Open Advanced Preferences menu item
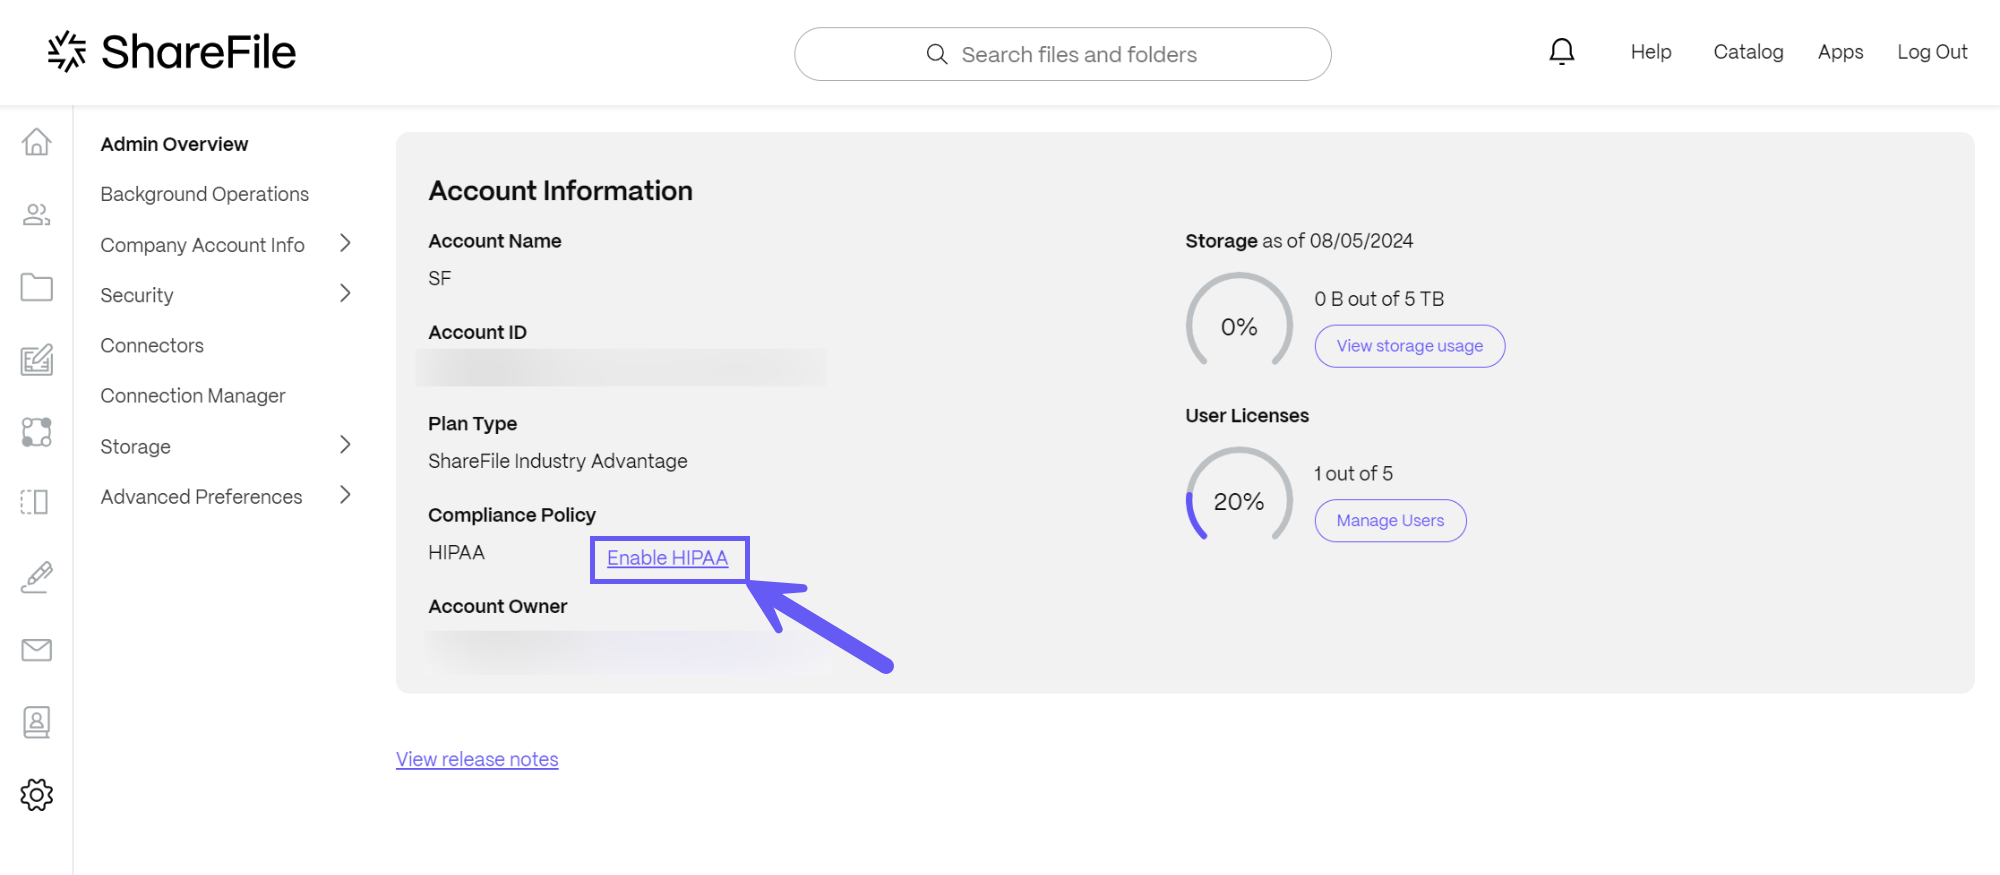Viewport: 2000px width, 875px height. tap(201, 497)
